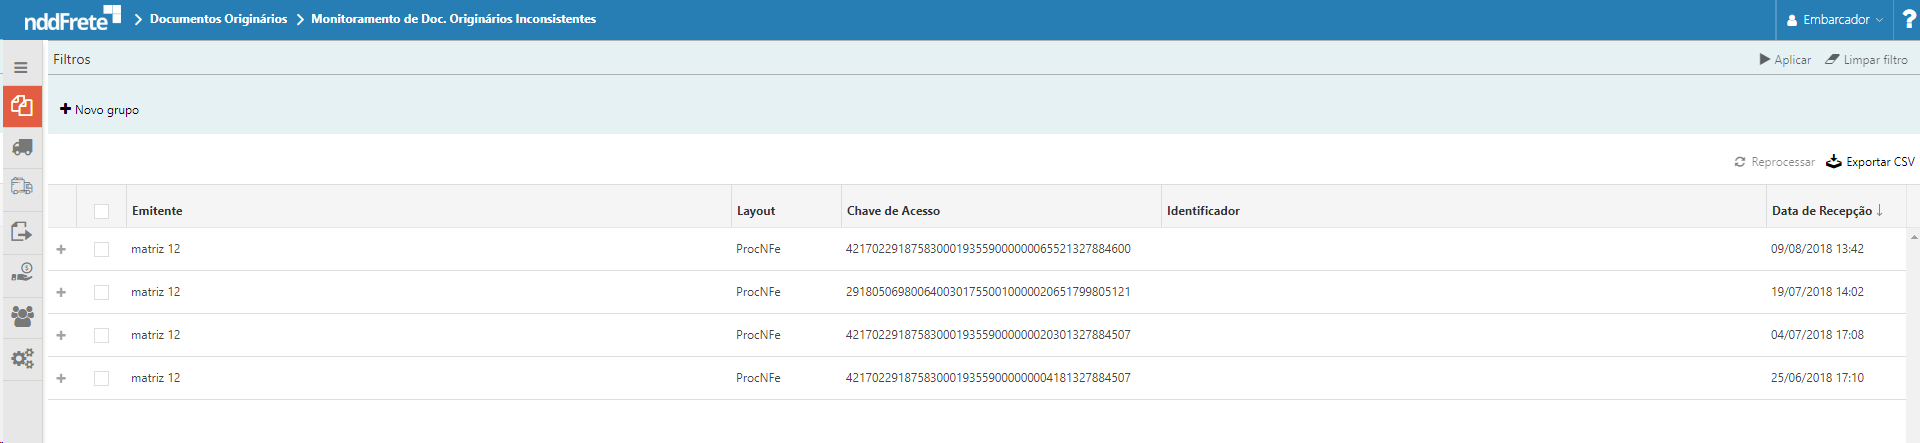Check the row dated 04/07/2018 17:08

(x=101, y=335)
